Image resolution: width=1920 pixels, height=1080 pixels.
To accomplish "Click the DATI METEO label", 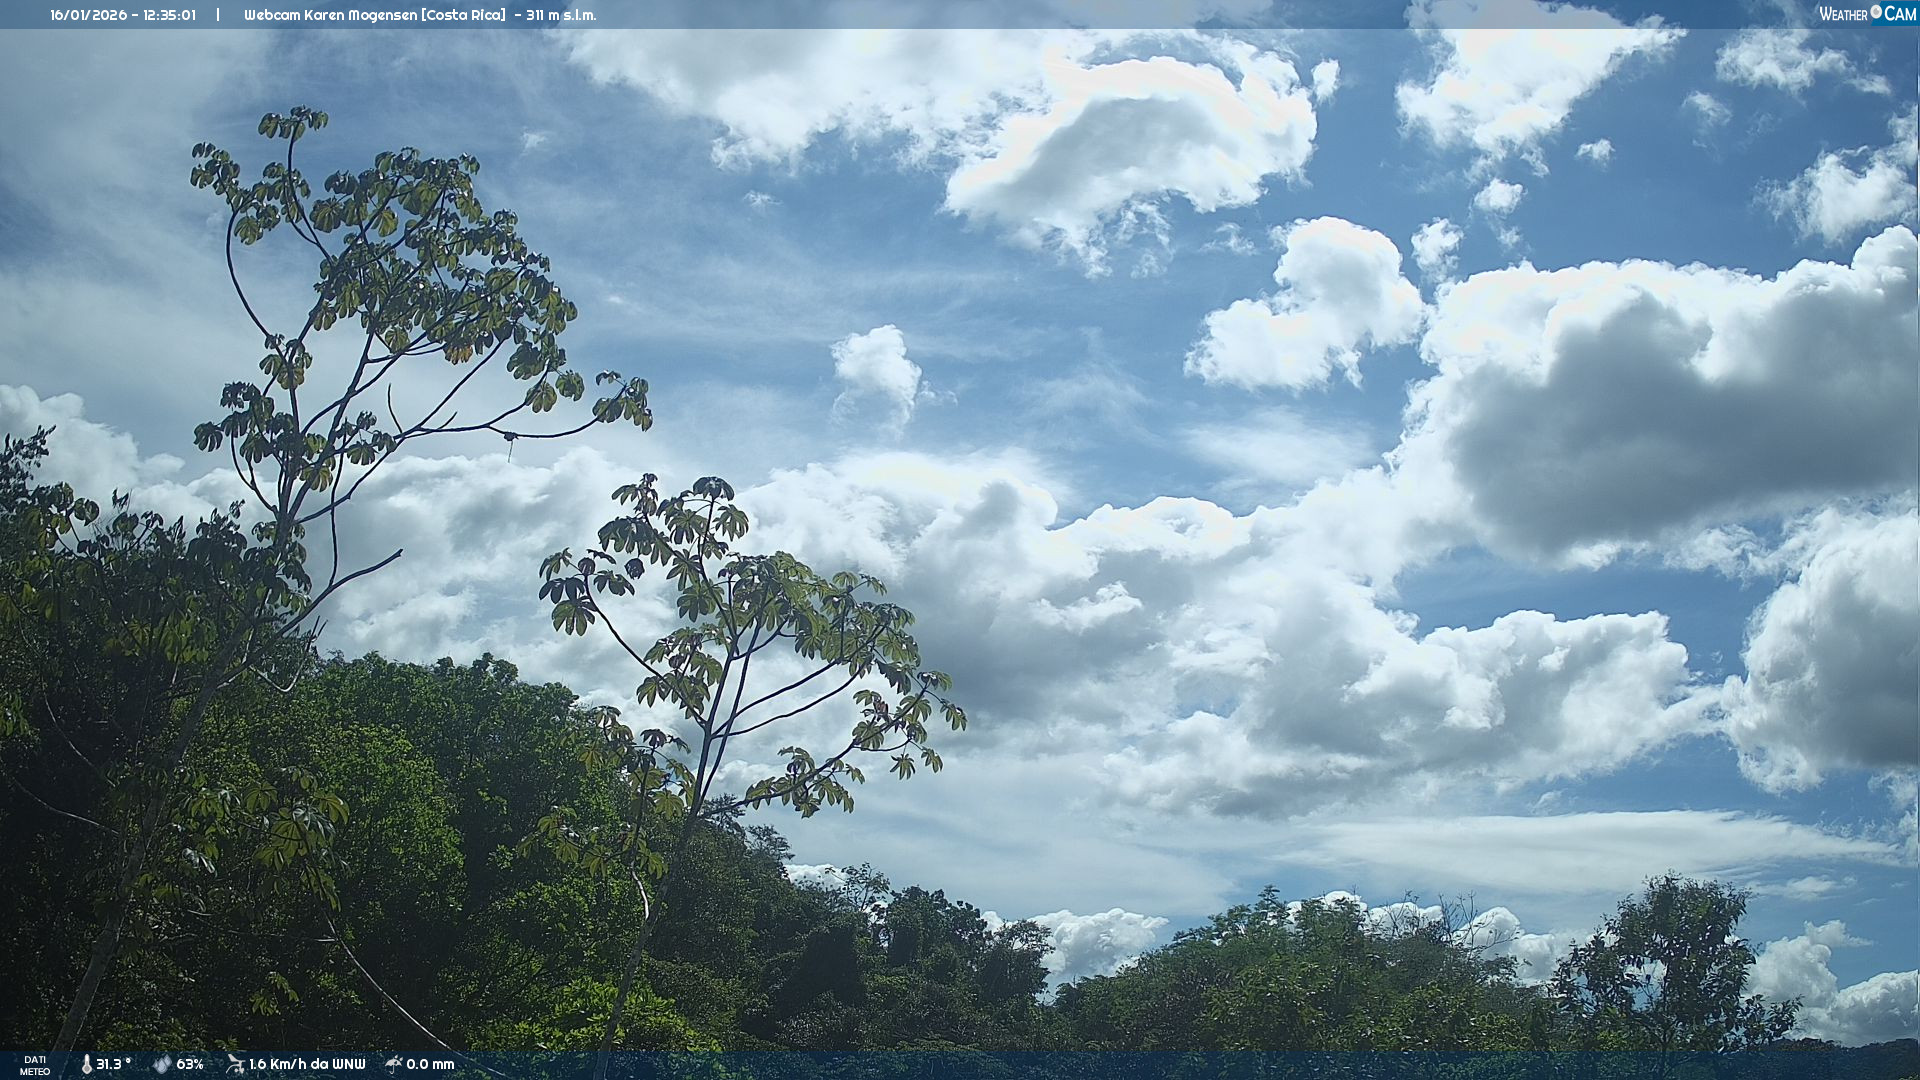I will (35, 1066).
